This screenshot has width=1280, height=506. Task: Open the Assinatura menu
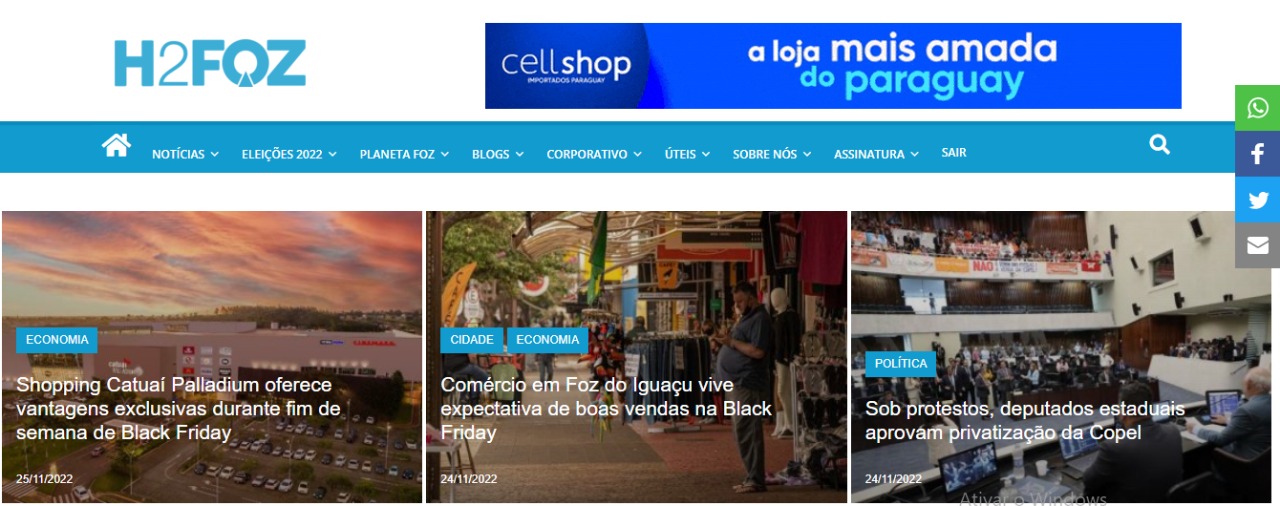pyautogui.click(x=876, y=154)
